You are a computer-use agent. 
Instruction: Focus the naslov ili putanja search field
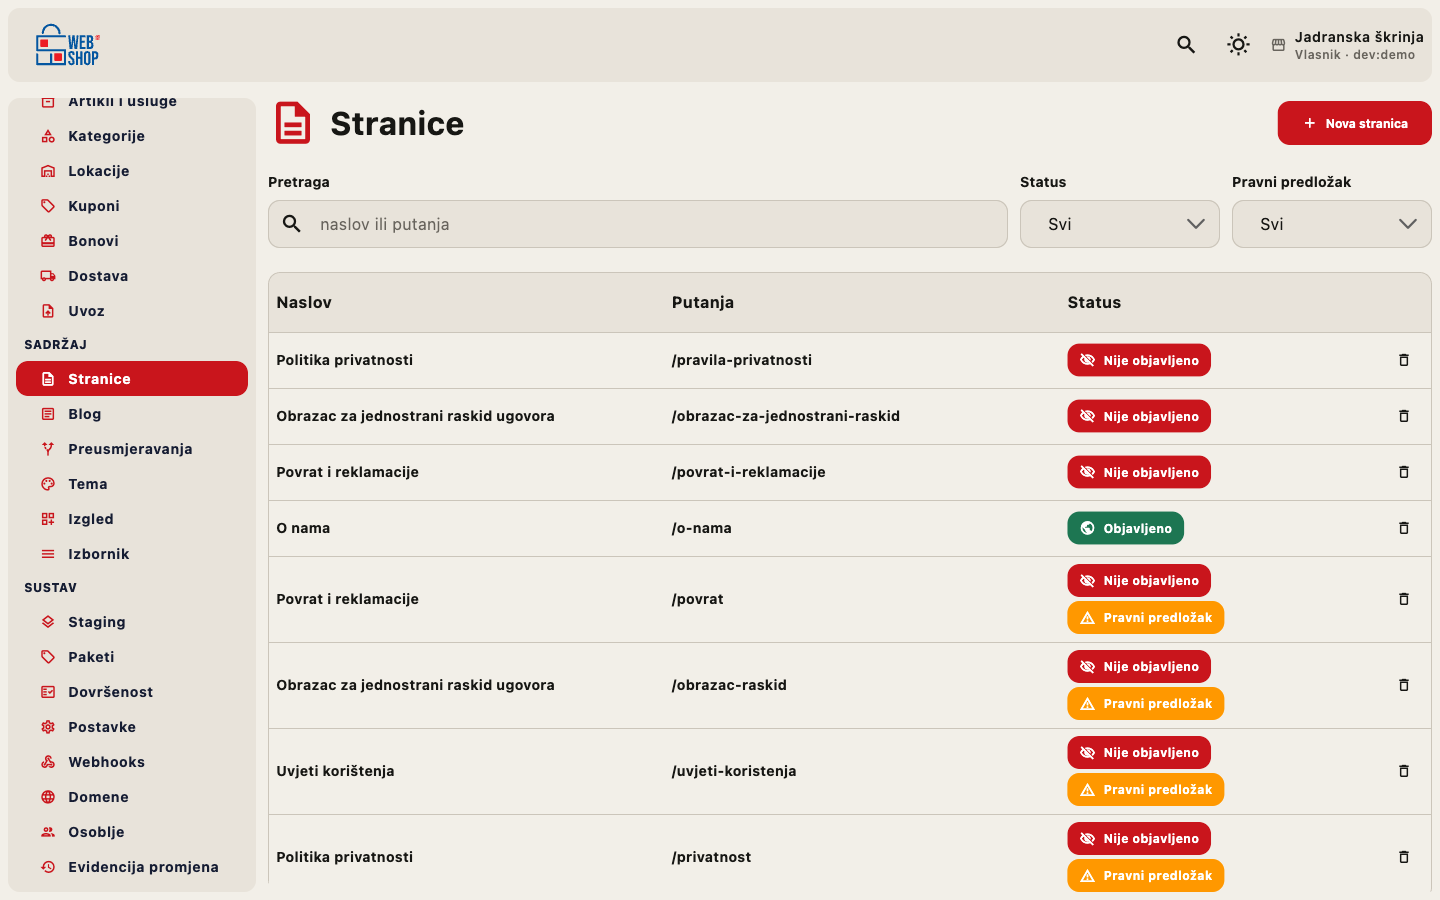tap(638, 224)
